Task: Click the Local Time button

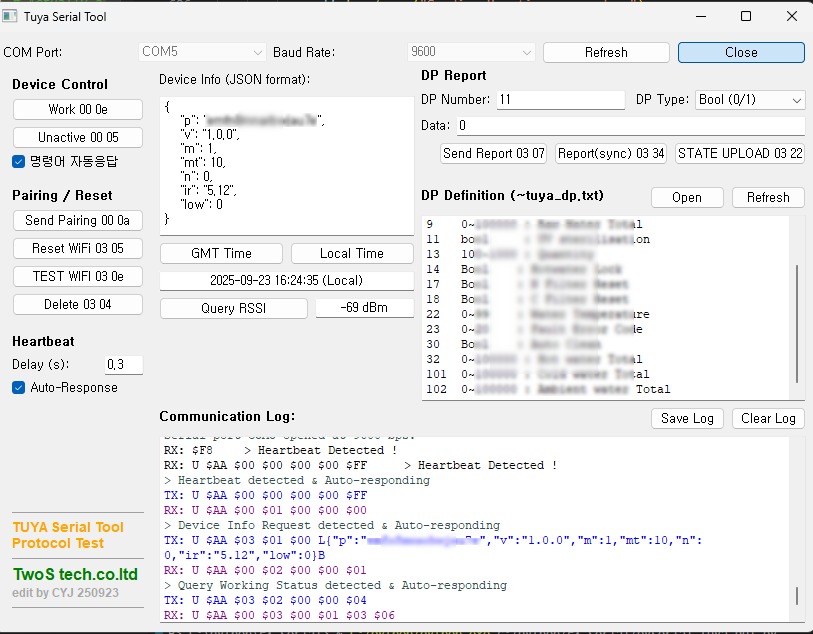Action: 352,253
